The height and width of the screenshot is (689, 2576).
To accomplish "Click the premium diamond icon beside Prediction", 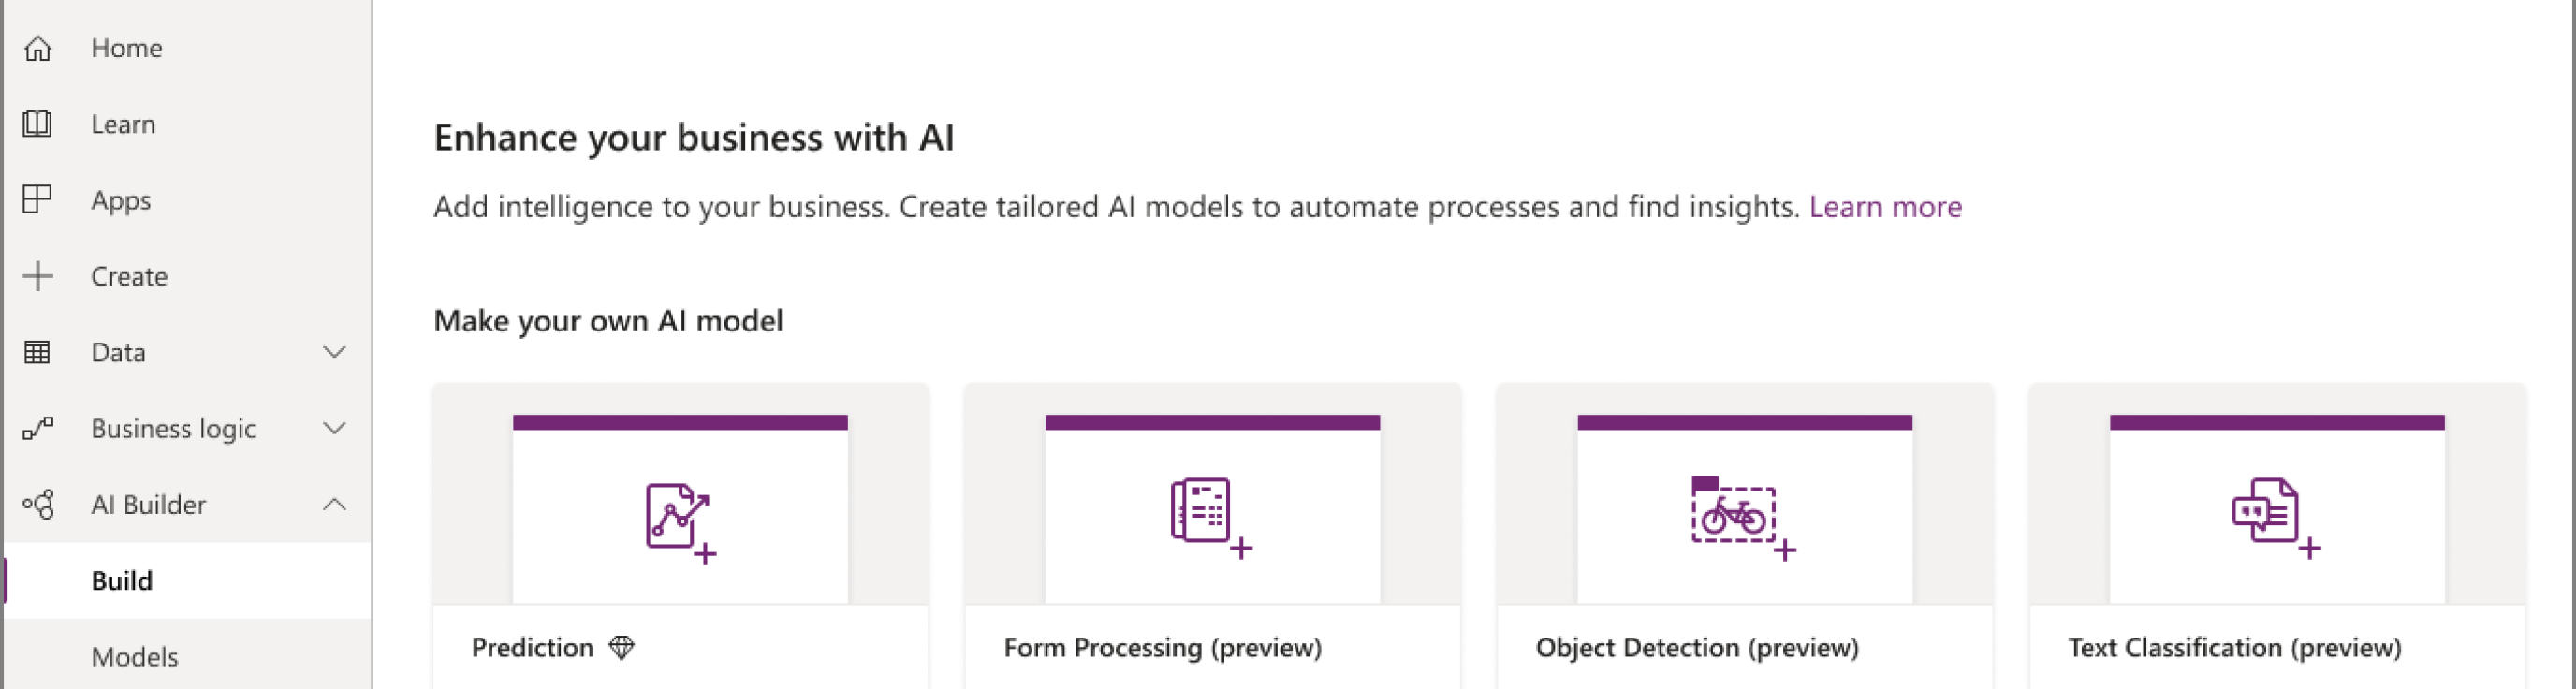I will (x=622, y=648).
